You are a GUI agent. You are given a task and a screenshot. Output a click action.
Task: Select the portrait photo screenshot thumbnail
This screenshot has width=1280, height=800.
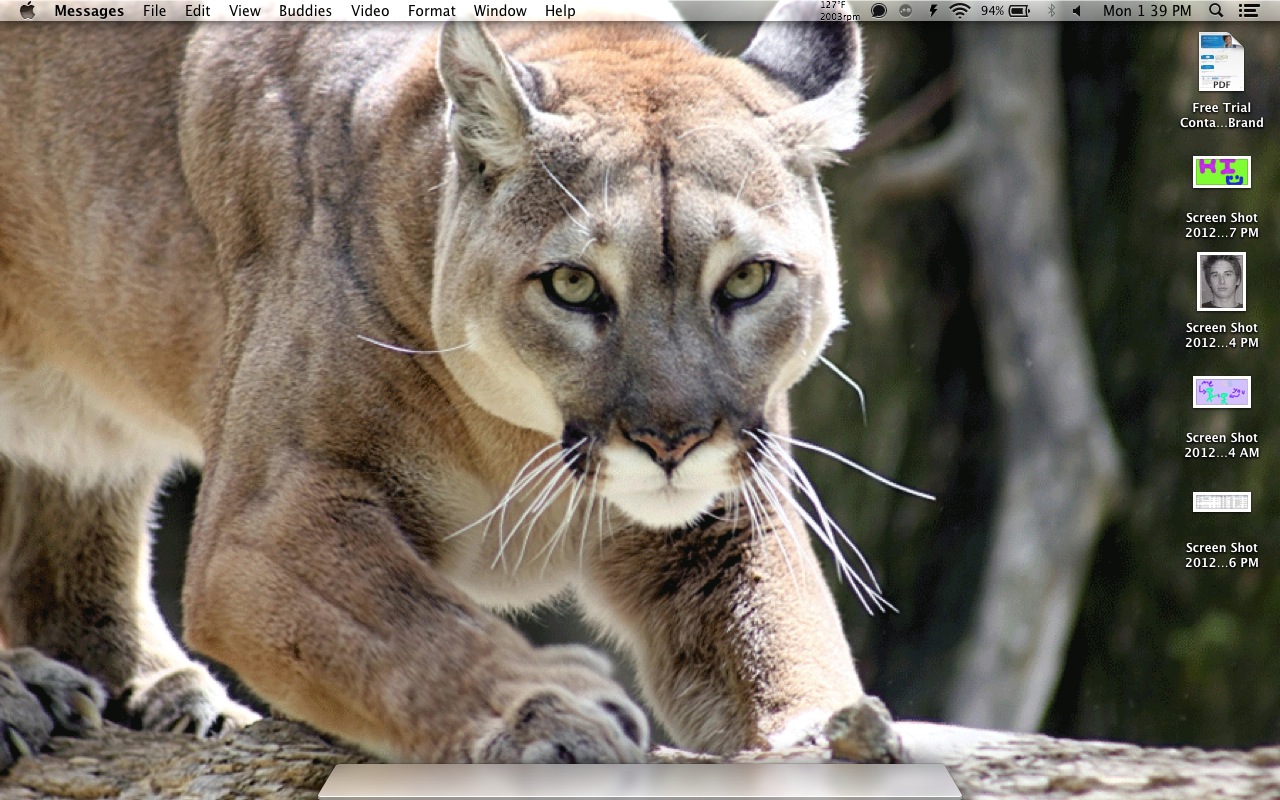pos(1221,281)
